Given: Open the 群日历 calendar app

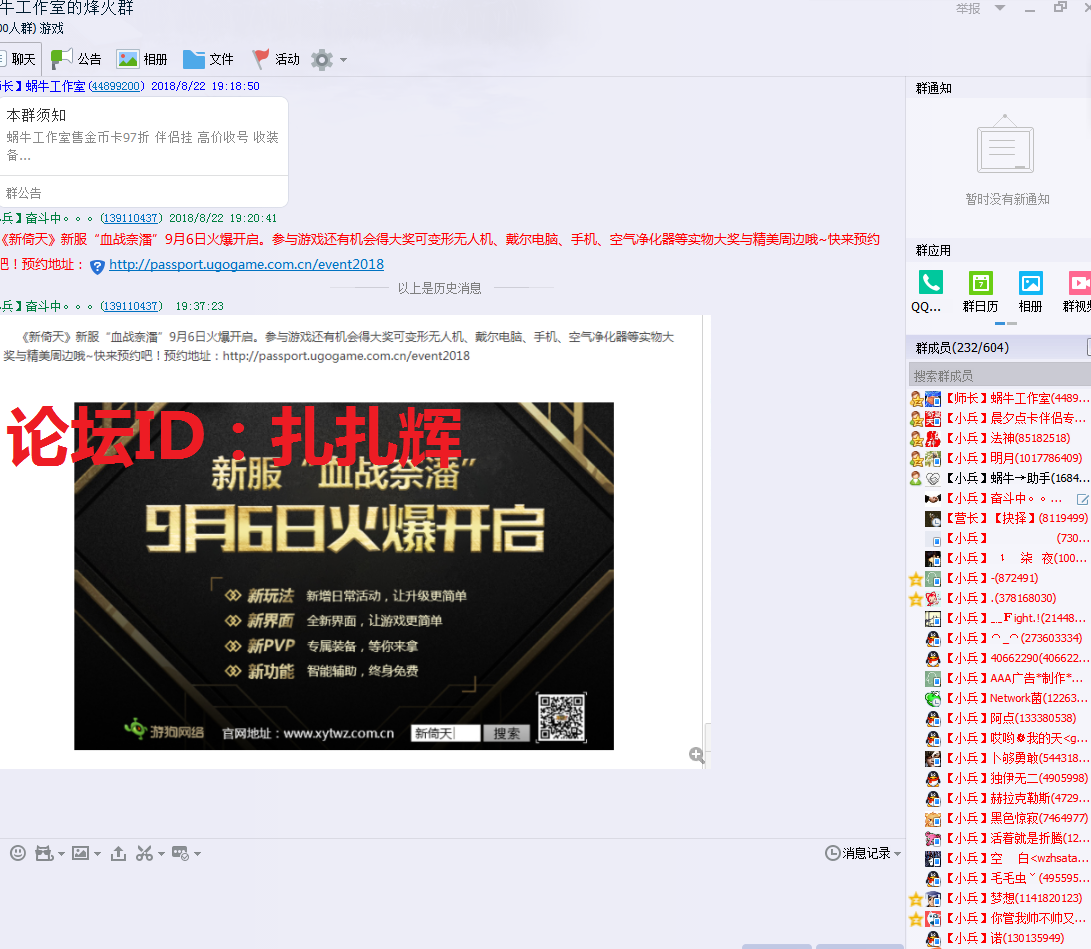Looking at the screenshot, I should tap(980, 292).
